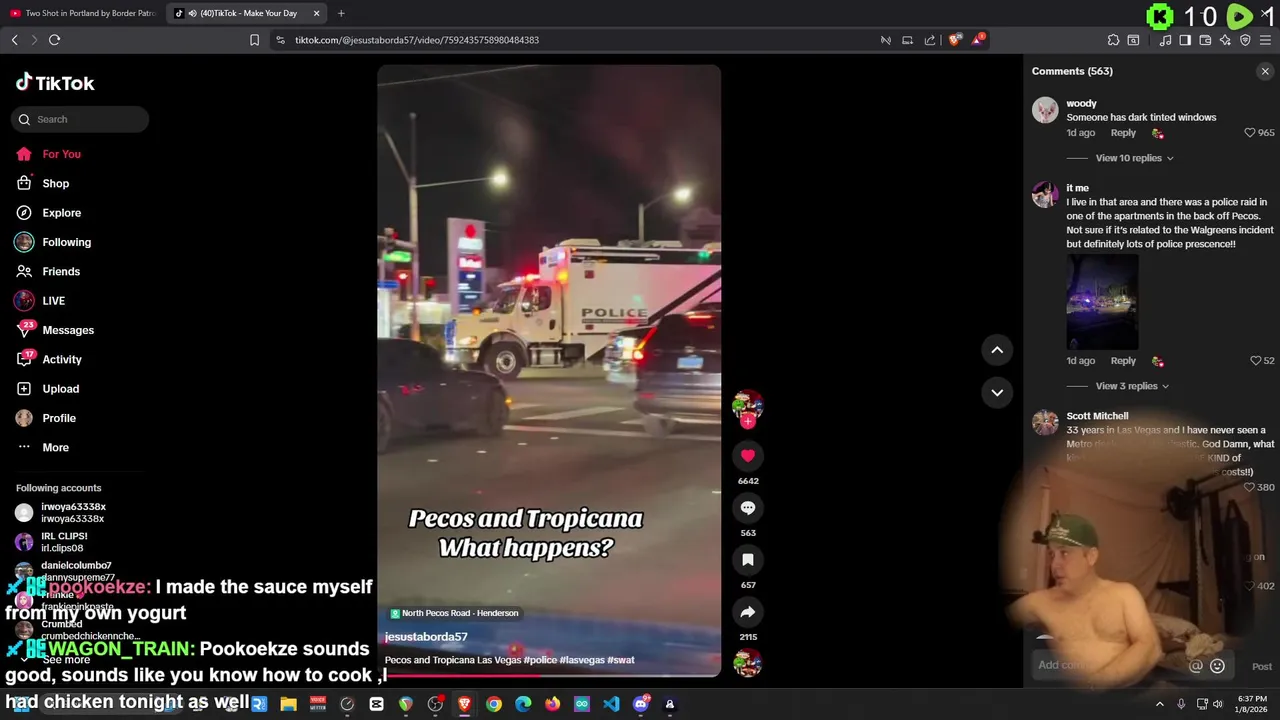Open the Friends page
The image size is (1280, 720).
click(60, 271)
